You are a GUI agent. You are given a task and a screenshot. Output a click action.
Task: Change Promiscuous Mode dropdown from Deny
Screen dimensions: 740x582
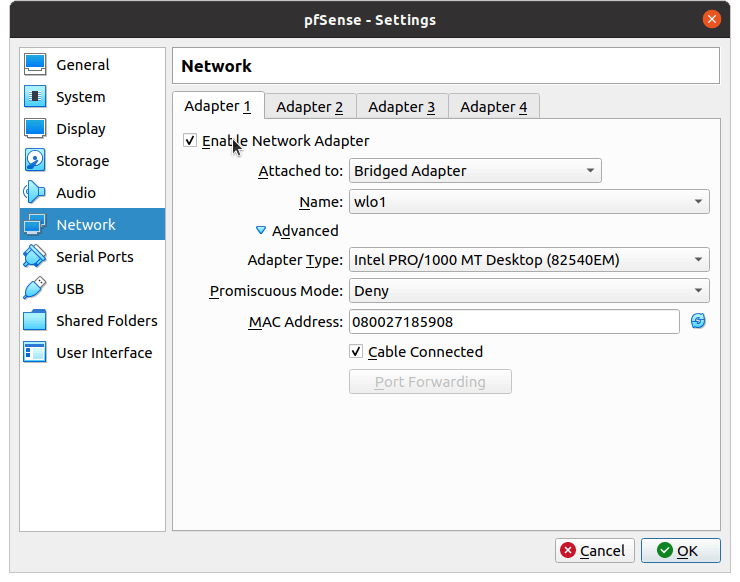529,291
